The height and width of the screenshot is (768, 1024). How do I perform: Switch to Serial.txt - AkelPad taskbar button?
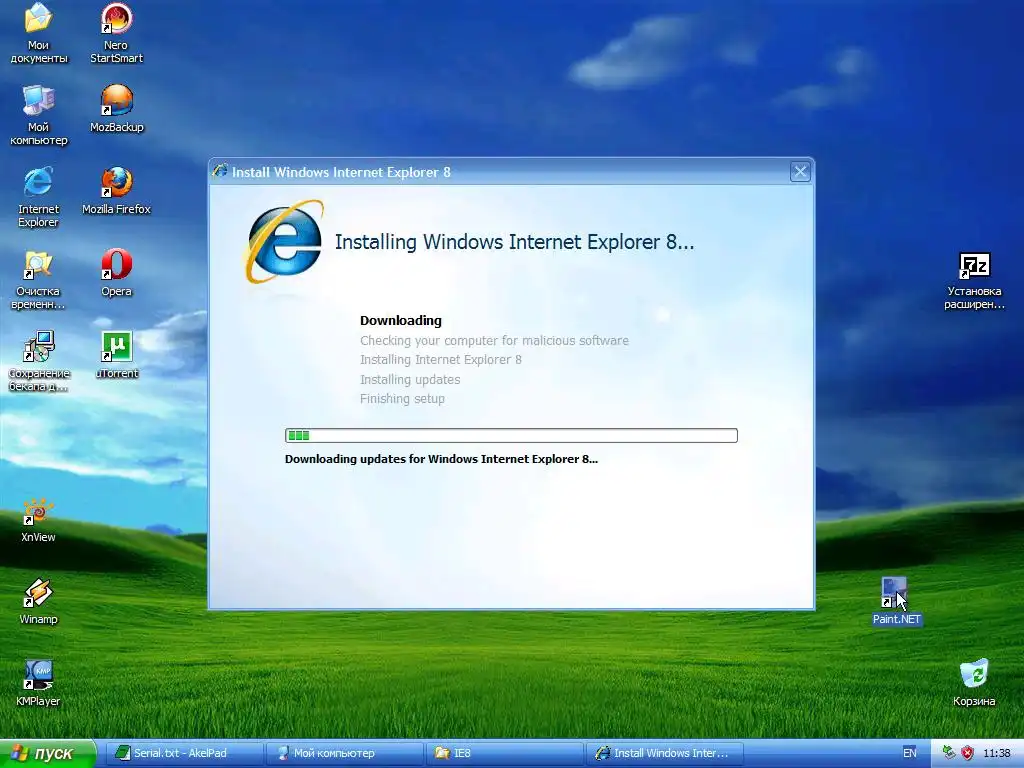point(185,753)
